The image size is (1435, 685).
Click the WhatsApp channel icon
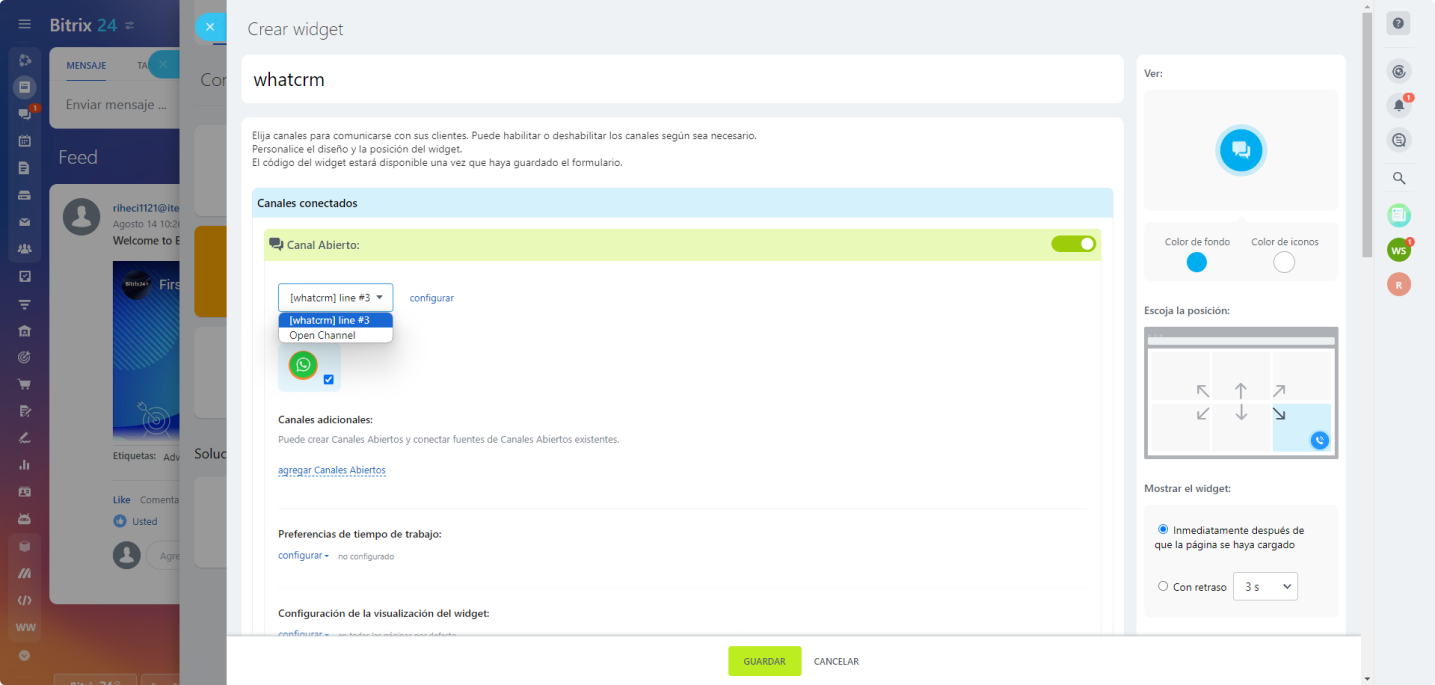(303, 365)
